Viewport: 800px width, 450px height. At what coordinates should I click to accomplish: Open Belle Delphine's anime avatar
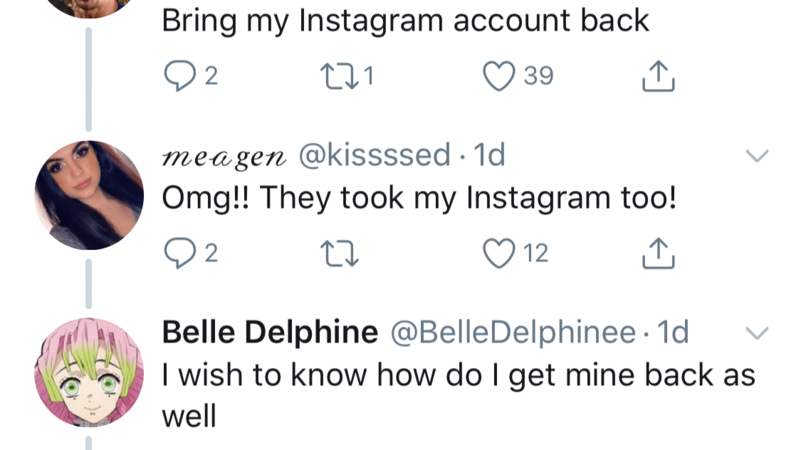click(89, 373)
